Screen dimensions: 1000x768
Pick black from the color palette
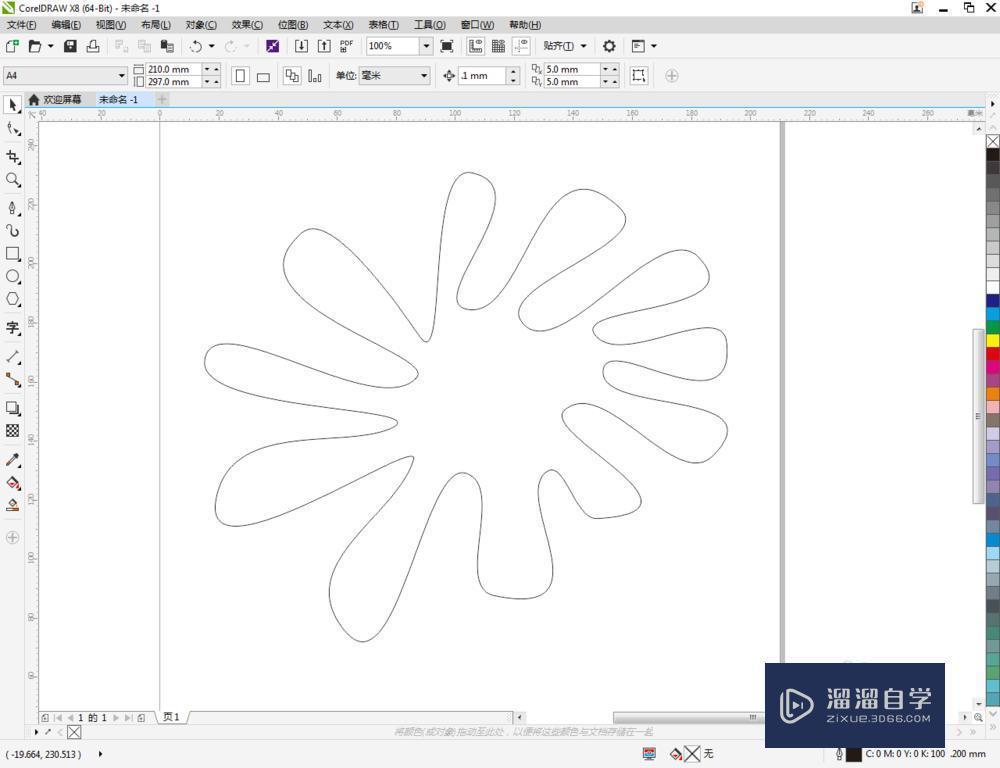tap(992, 152)
